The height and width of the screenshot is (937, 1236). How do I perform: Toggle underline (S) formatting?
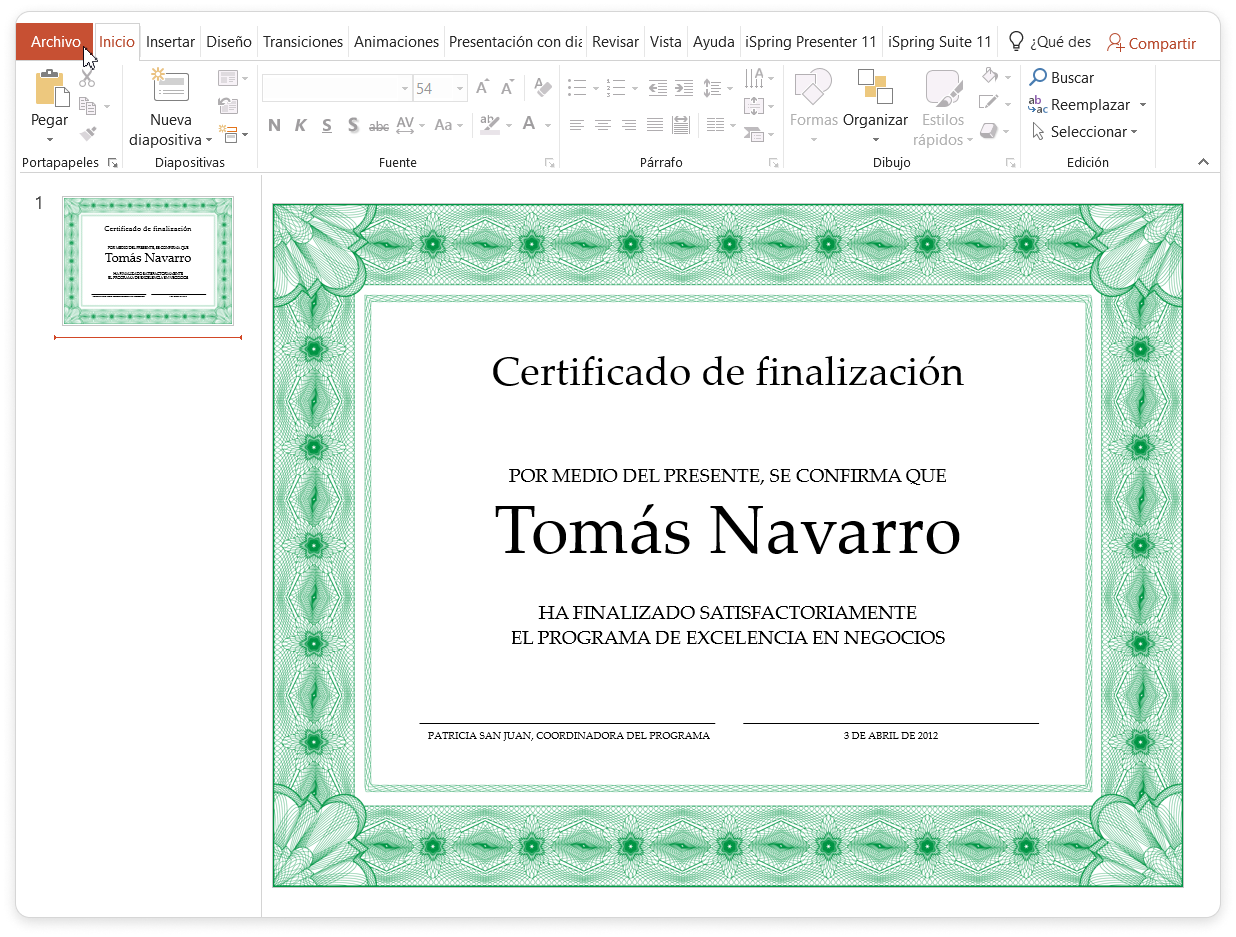(327, 125)
